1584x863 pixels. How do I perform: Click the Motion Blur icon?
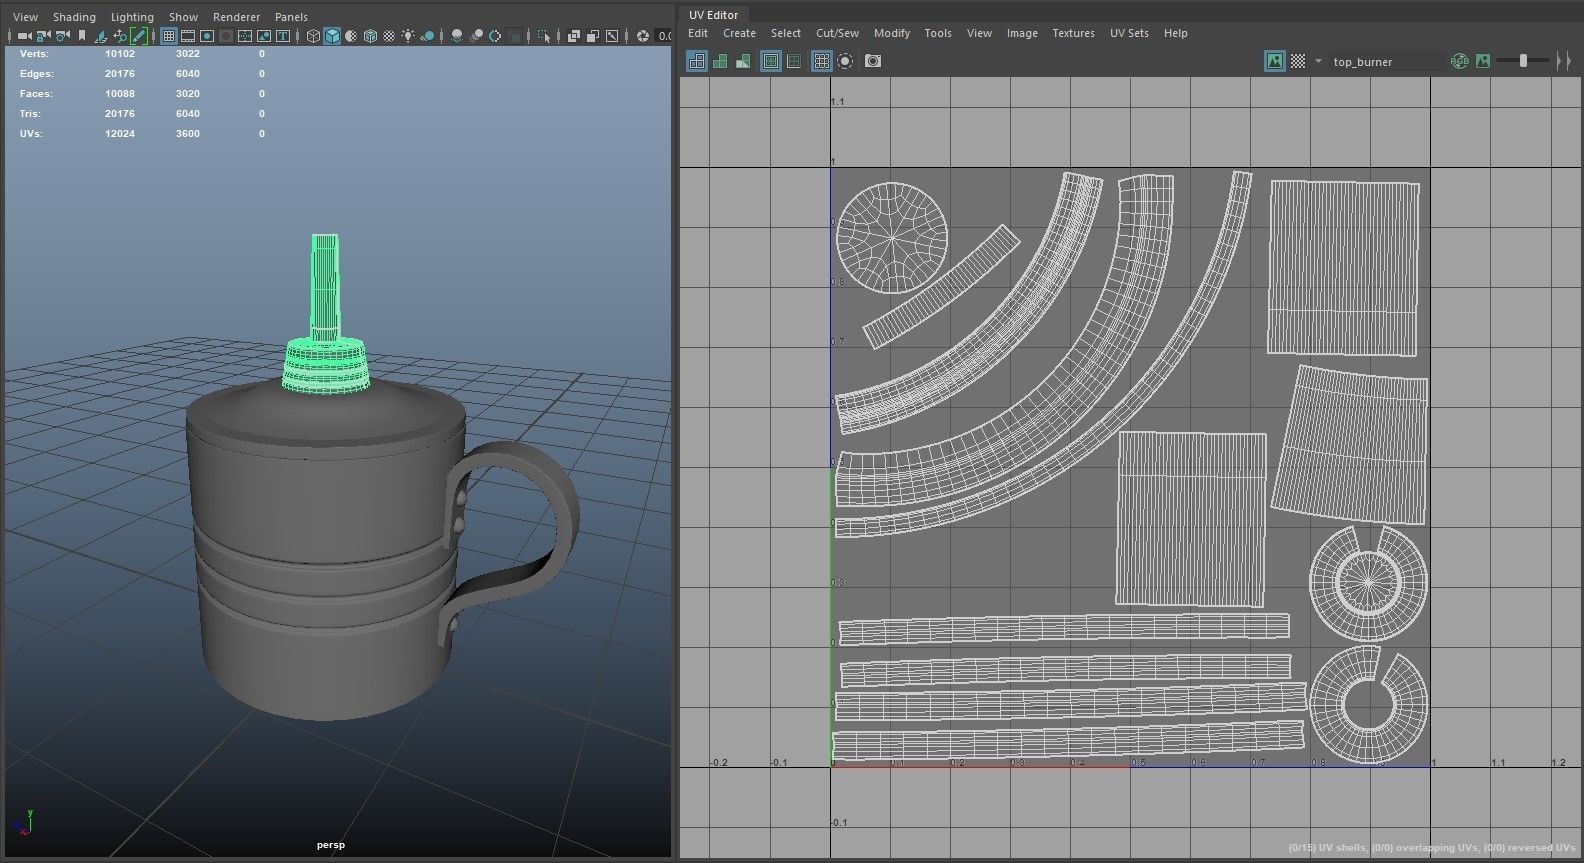coord(477,36)
